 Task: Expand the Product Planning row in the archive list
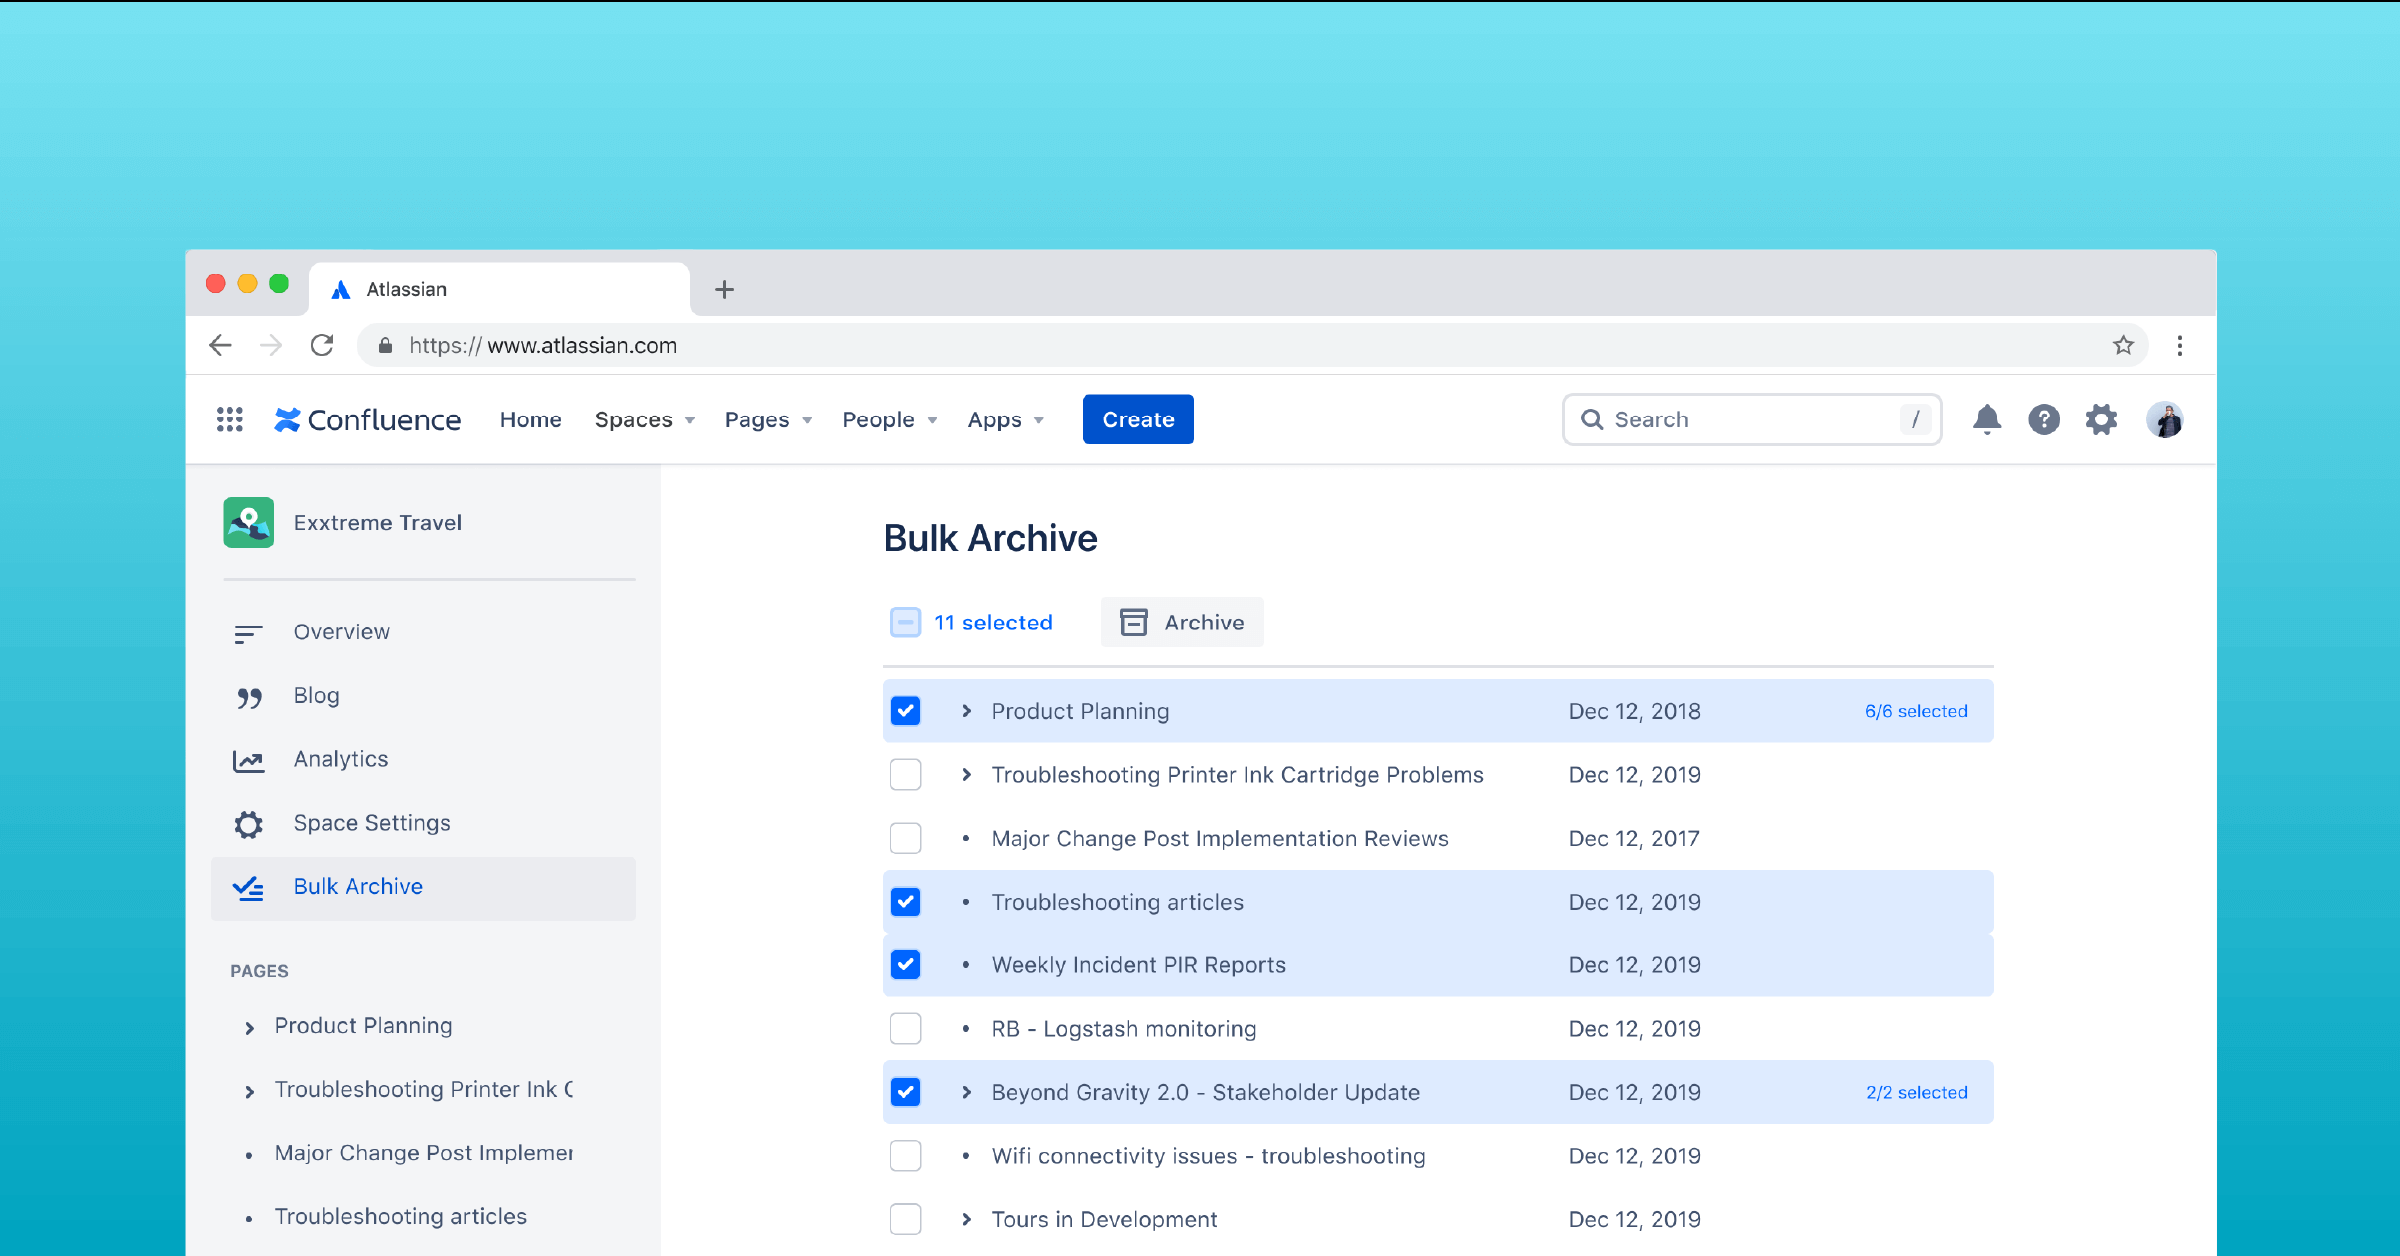966,711
